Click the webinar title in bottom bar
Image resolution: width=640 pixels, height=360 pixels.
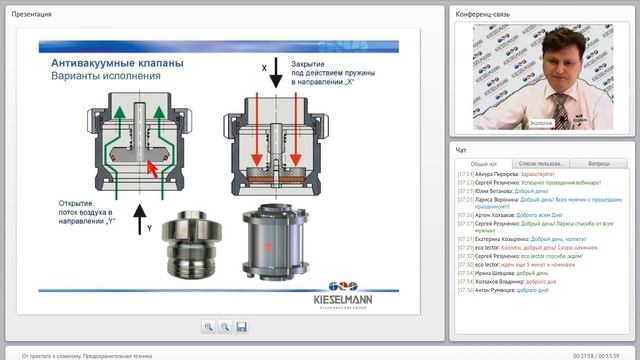pyautogui.click(x=87, y=356)
